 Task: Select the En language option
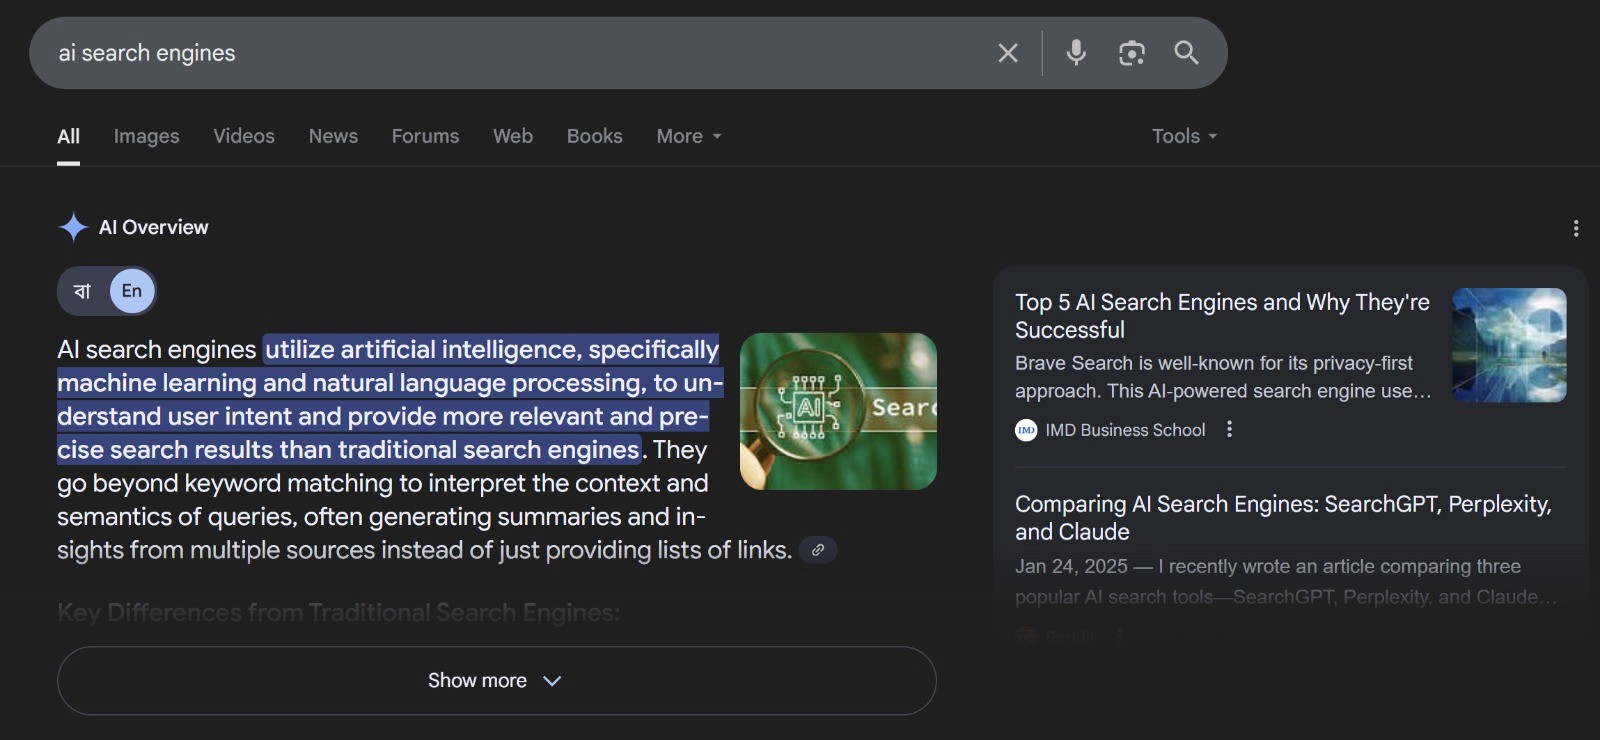132,291
